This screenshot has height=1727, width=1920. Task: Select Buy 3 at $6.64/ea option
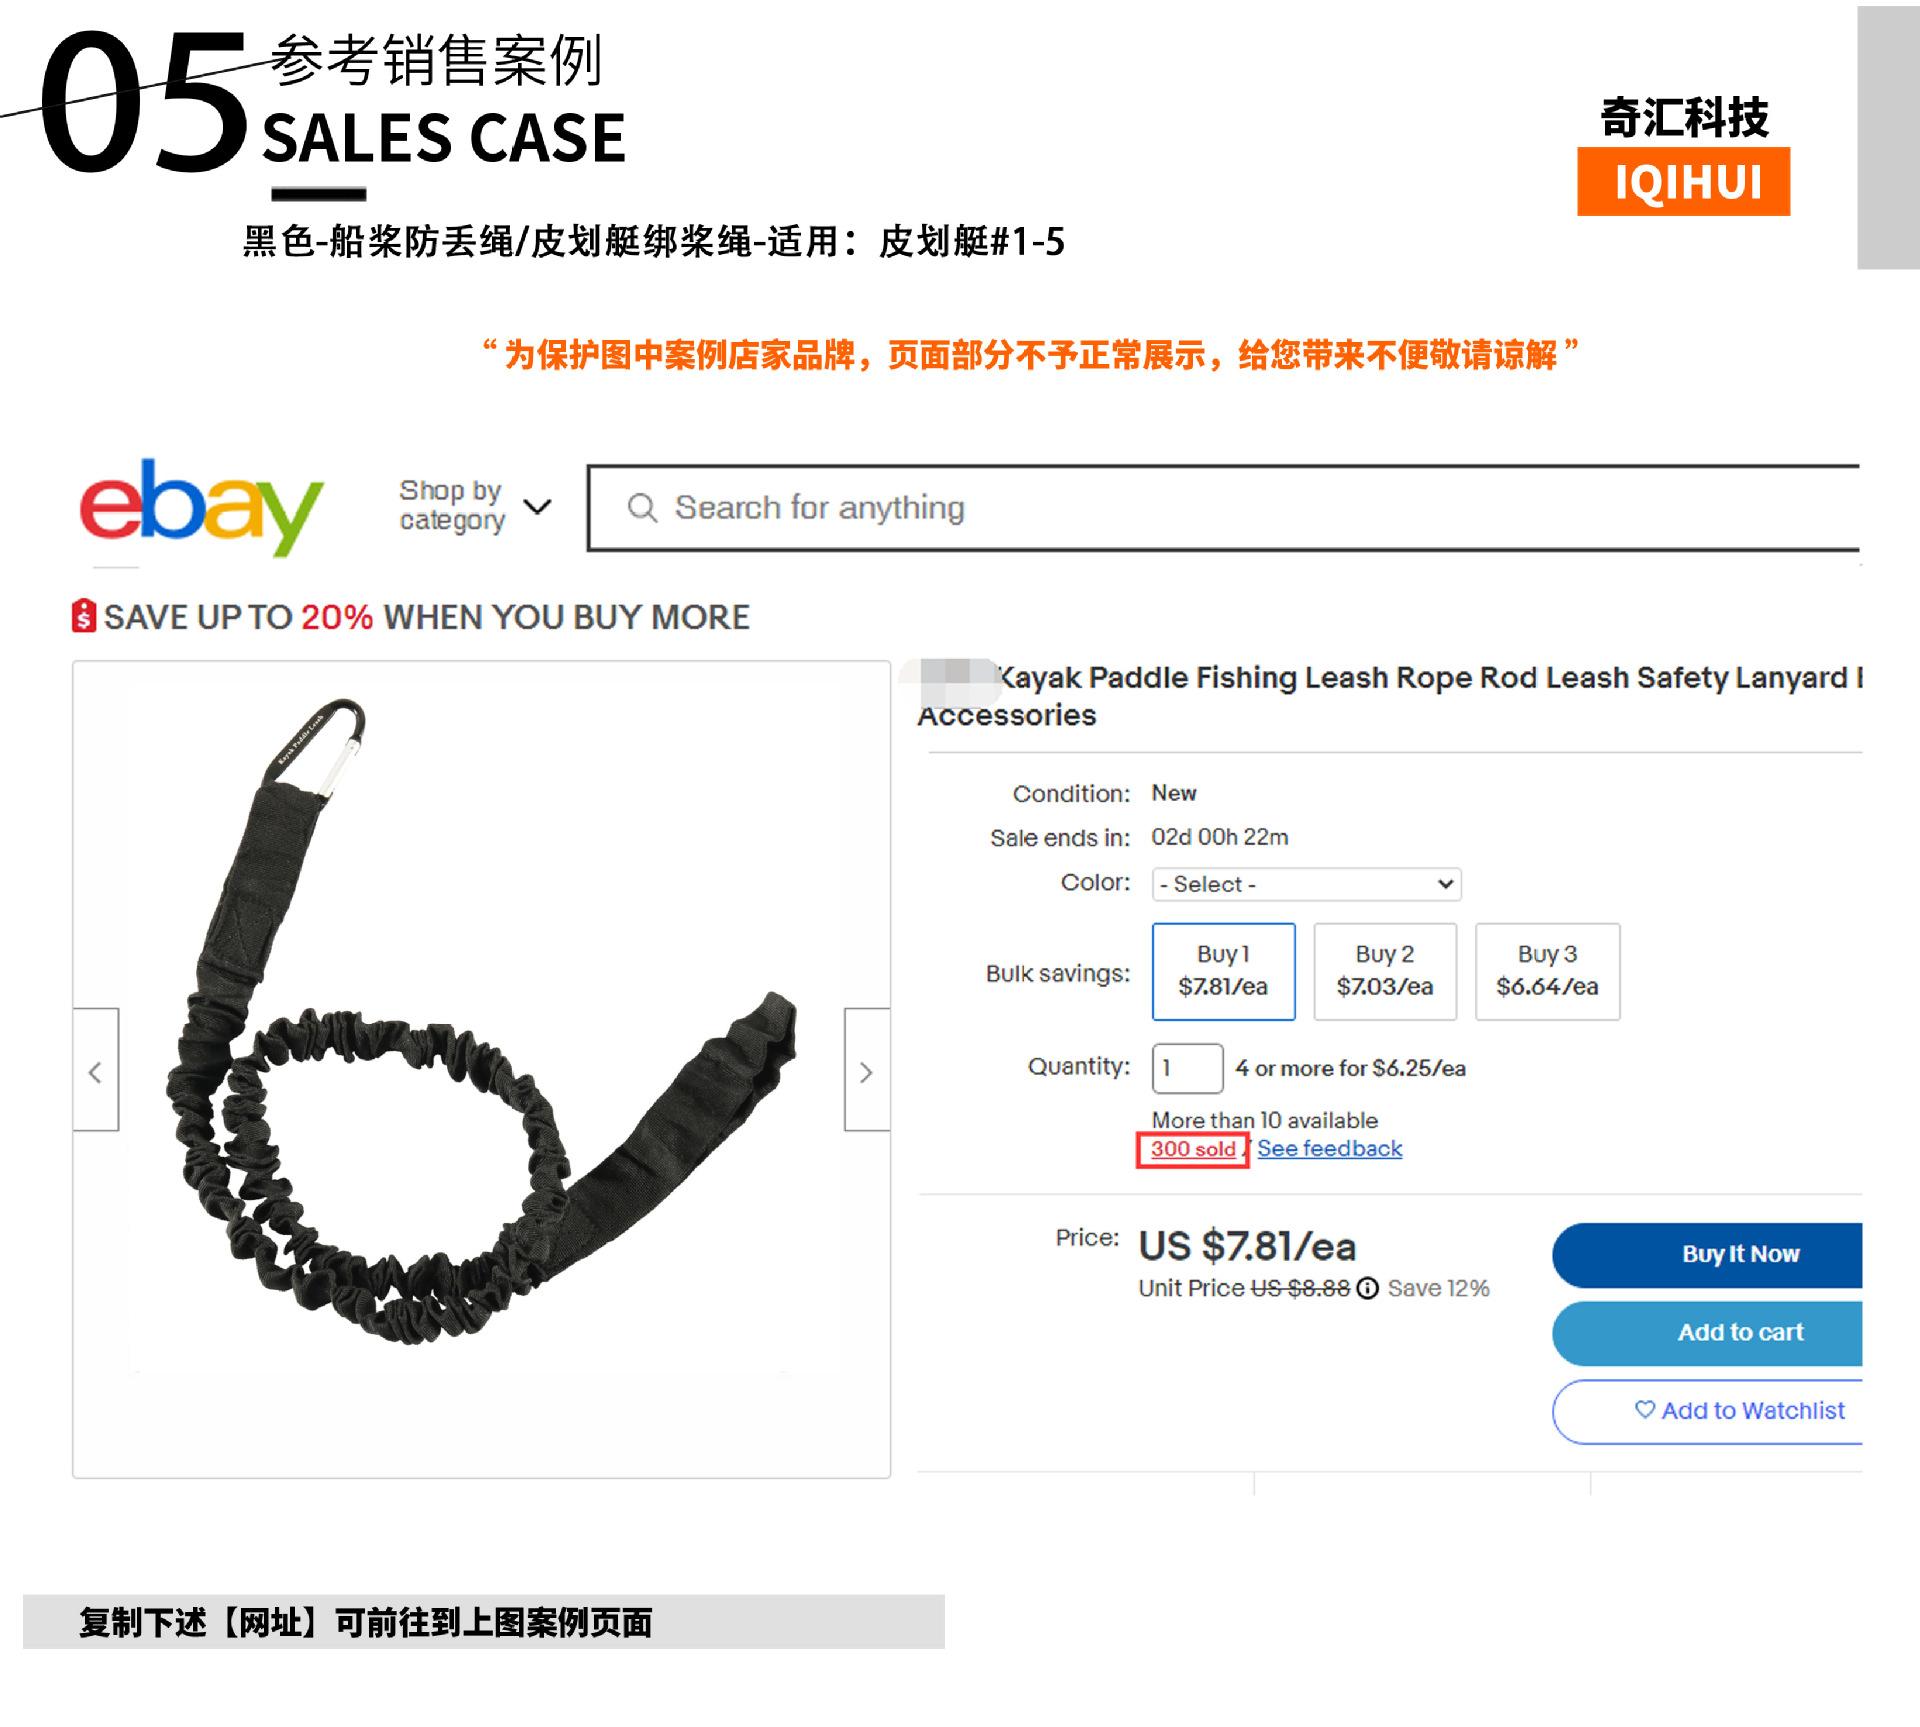1547,971
